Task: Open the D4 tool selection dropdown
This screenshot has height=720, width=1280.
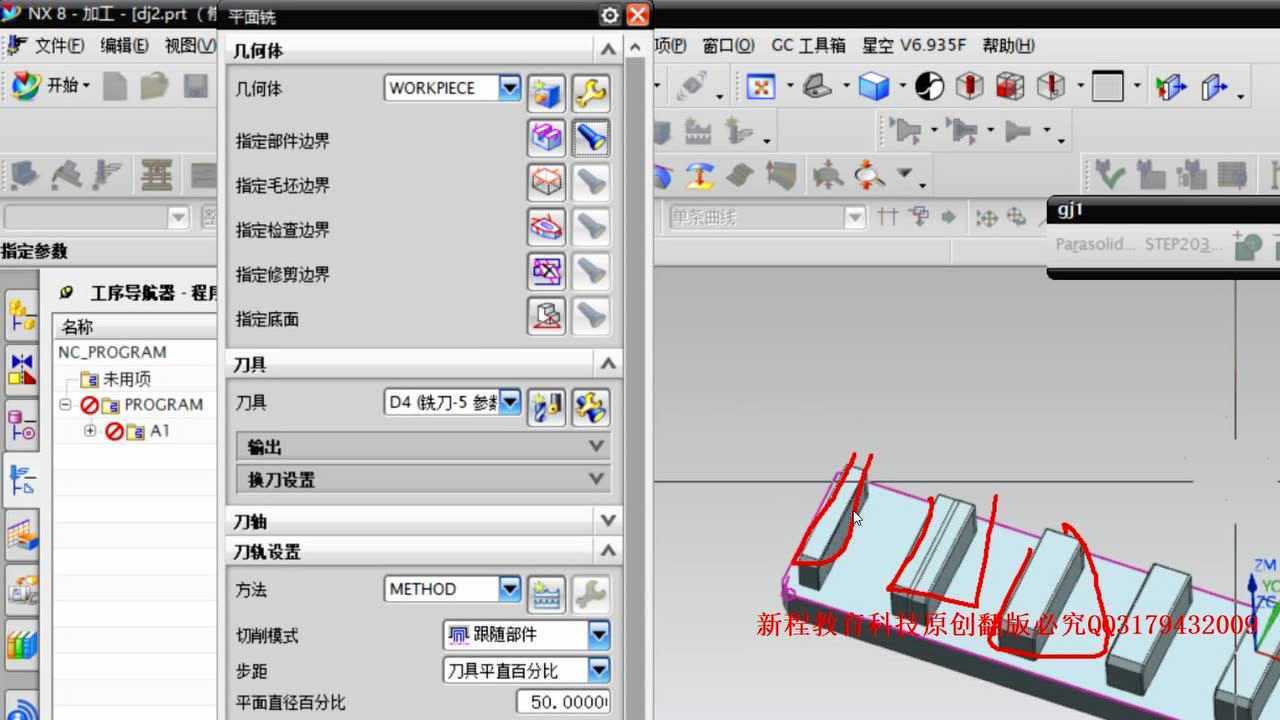Action: (510, 403)
